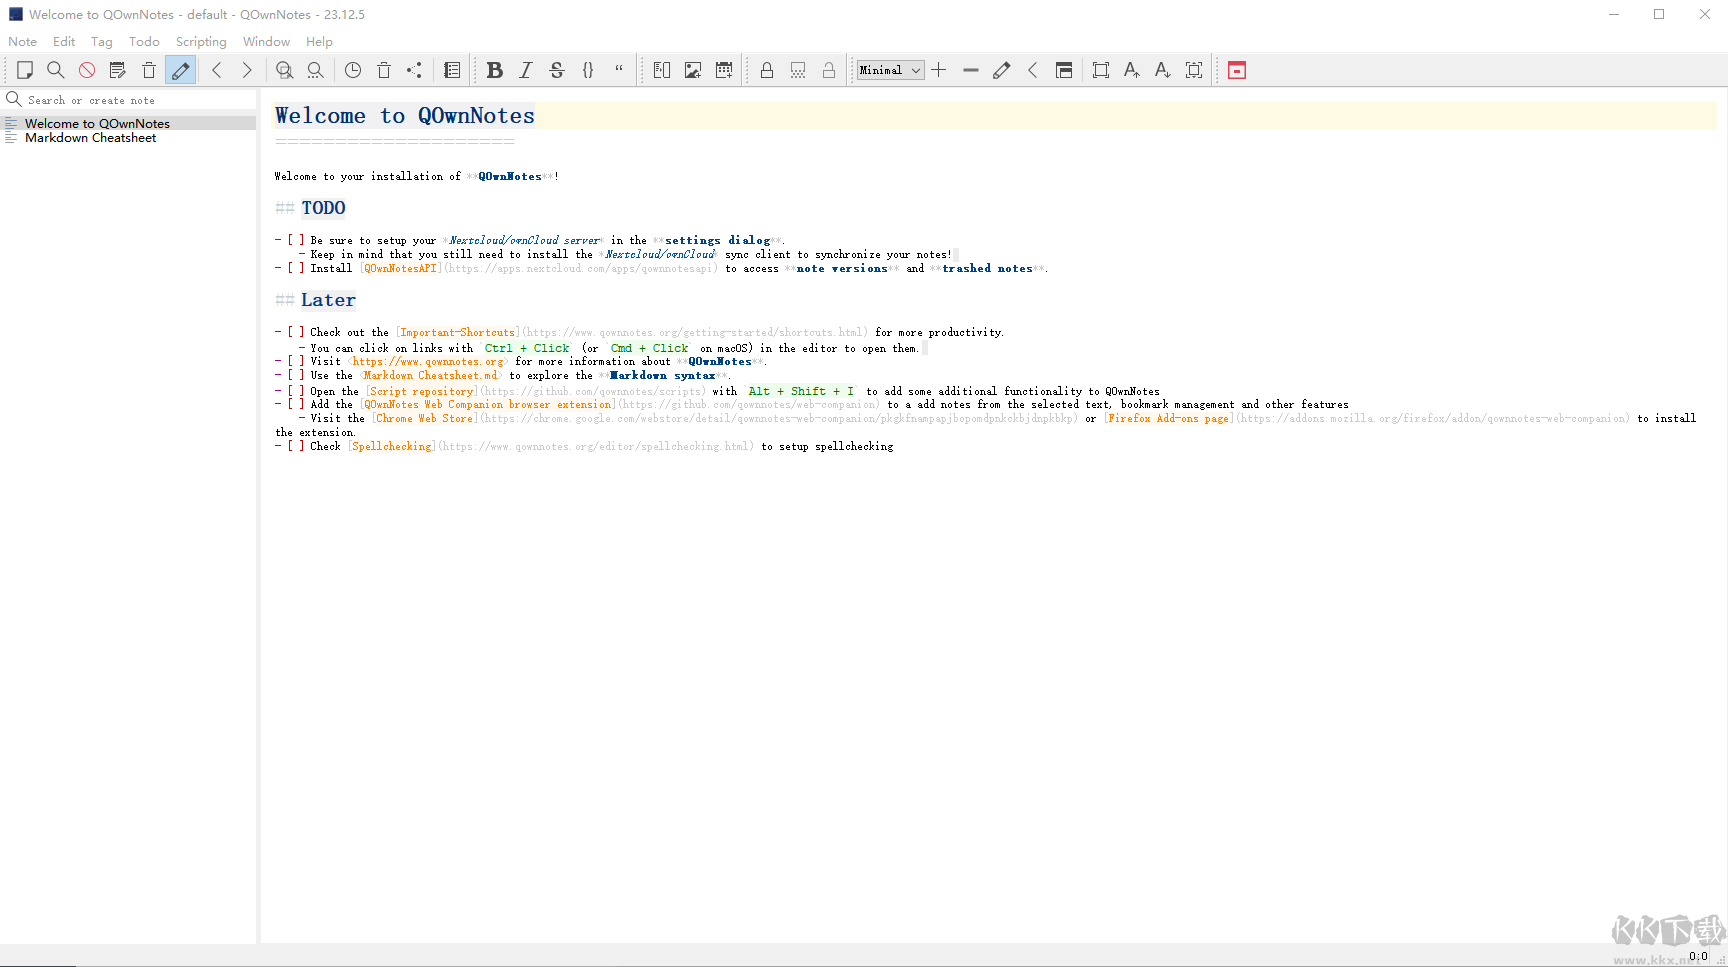
Task: Click the Firefox Add-ons page link
Action: (x=1168, y=419)
